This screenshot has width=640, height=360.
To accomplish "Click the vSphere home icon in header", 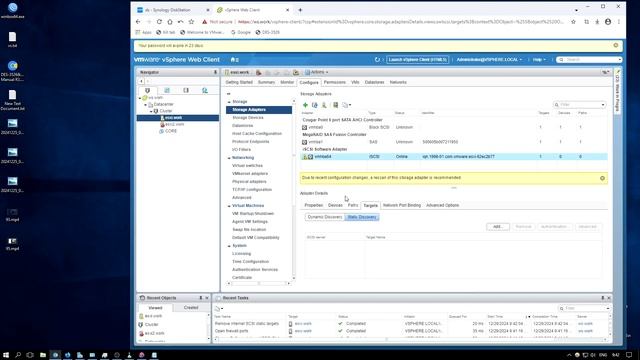I will click(234, 60).
